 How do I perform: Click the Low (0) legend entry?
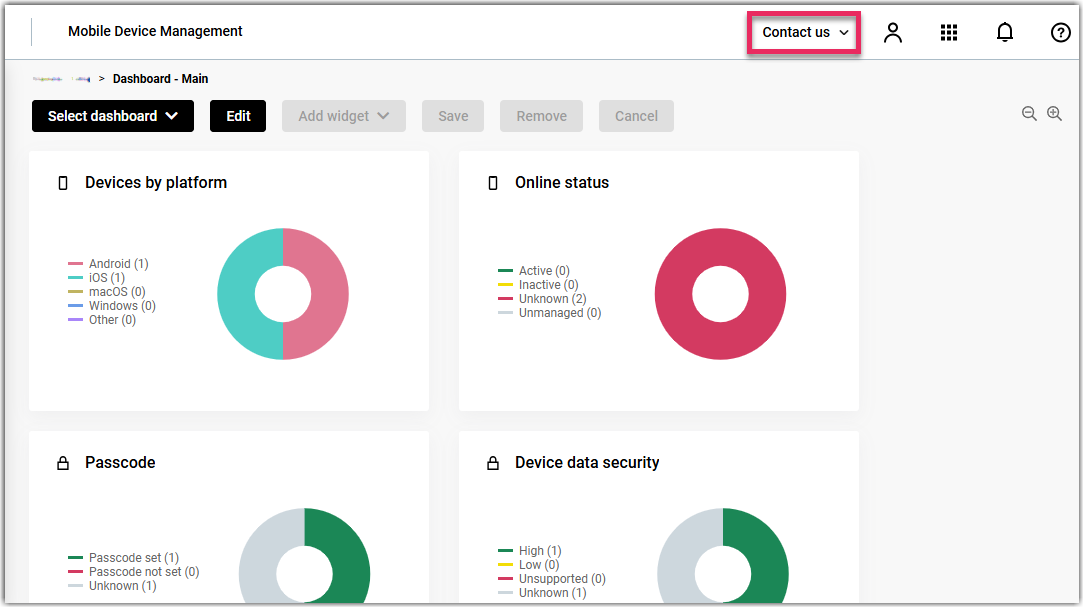coord(529,564)
